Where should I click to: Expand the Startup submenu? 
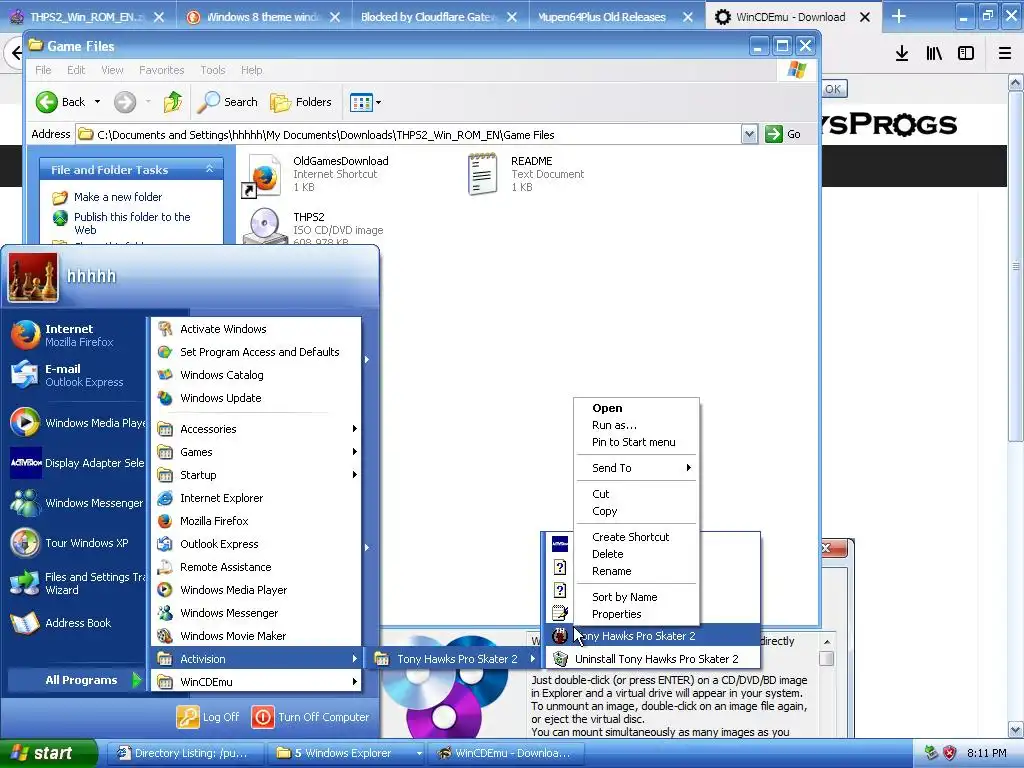[x=255, y=475]
